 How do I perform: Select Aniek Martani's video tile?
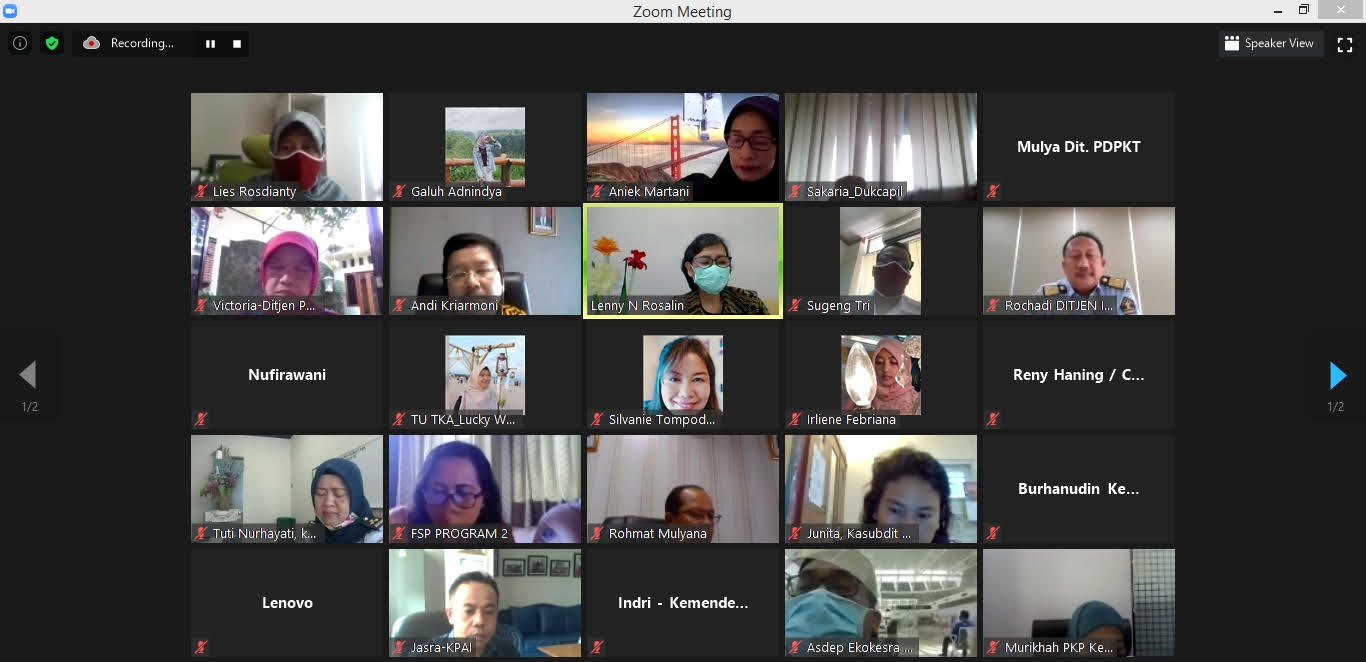click(x=683, y=146)
